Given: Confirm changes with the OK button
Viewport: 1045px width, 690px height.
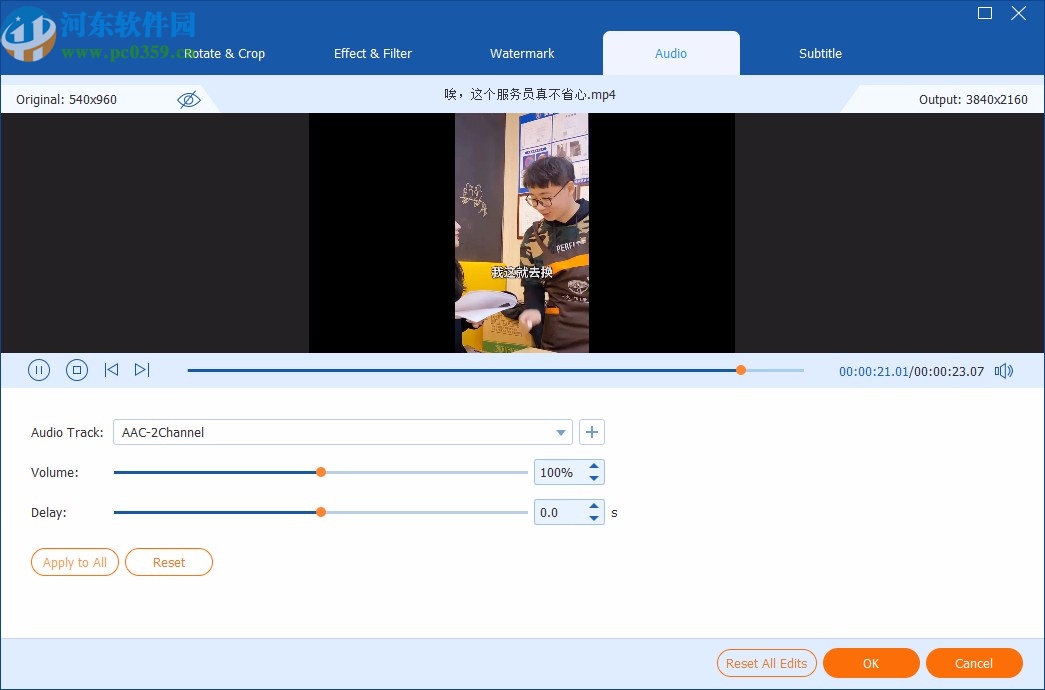Looking at the screenshot, I should coord(870,663).
